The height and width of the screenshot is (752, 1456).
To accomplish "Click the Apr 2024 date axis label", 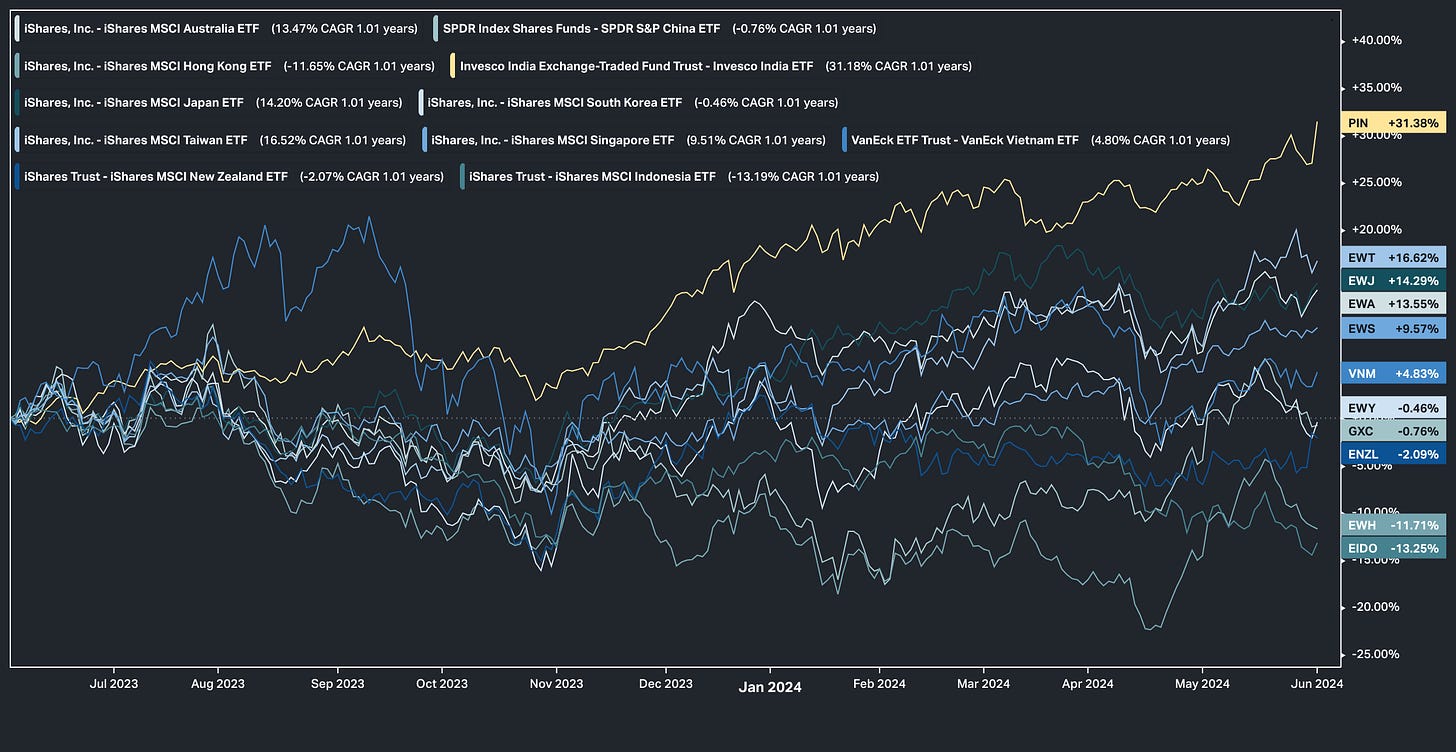I will coord(1086,684).
